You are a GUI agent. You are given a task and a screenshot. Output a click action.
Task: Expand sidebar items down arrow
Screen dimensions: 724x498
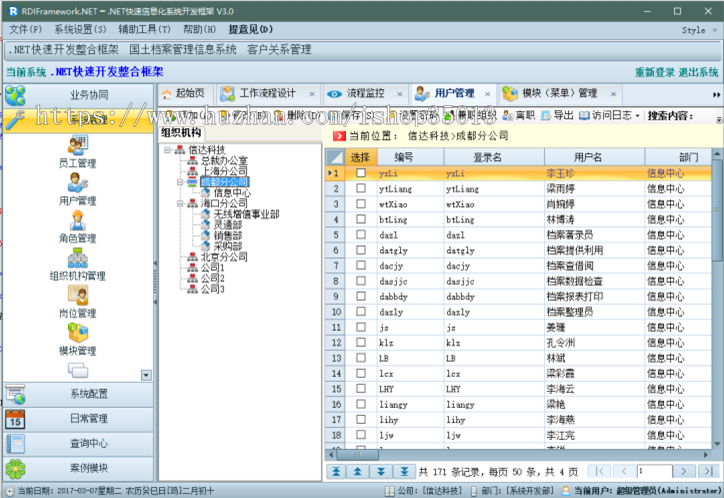146,375
